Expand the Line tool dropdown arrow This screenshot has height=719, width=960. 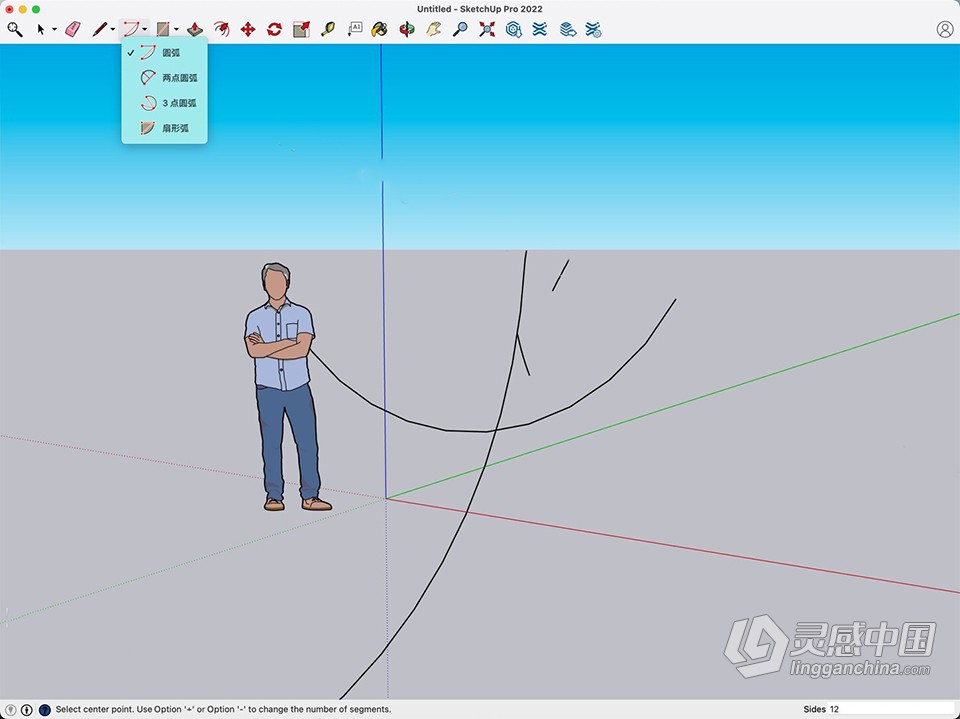(x=113, y=29)
